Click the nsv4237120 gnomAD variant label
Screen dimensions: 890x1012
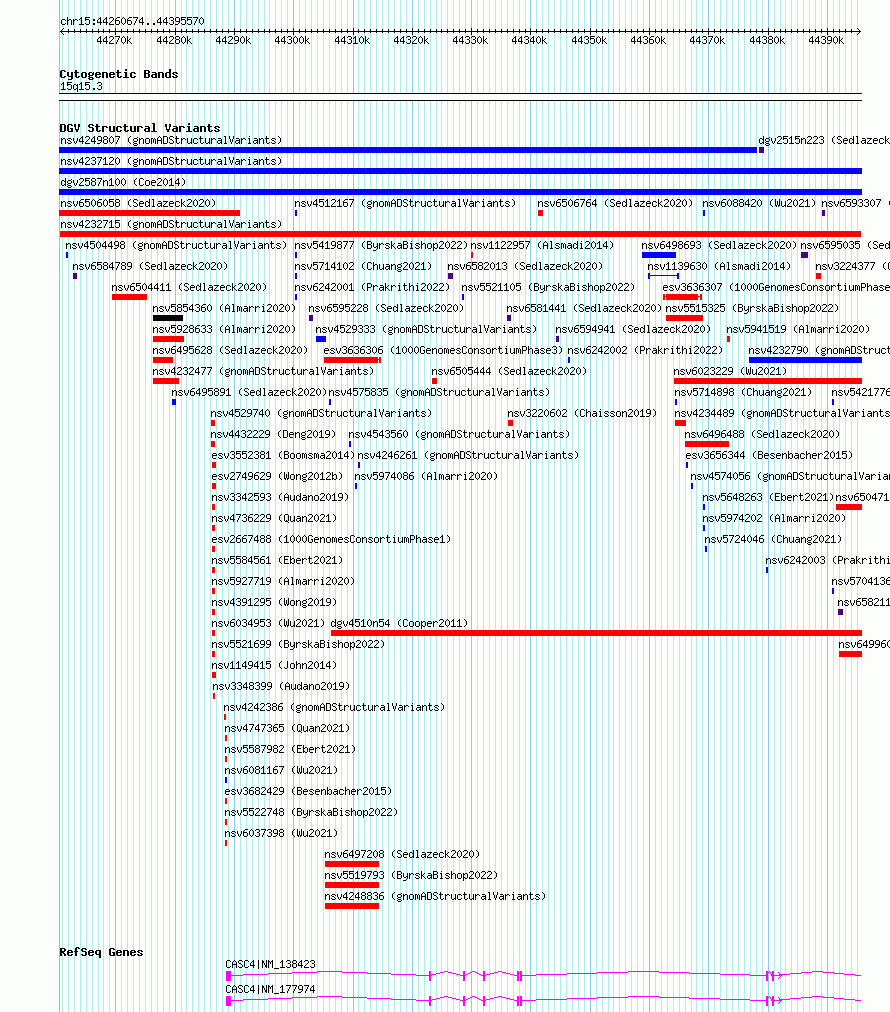171,161
